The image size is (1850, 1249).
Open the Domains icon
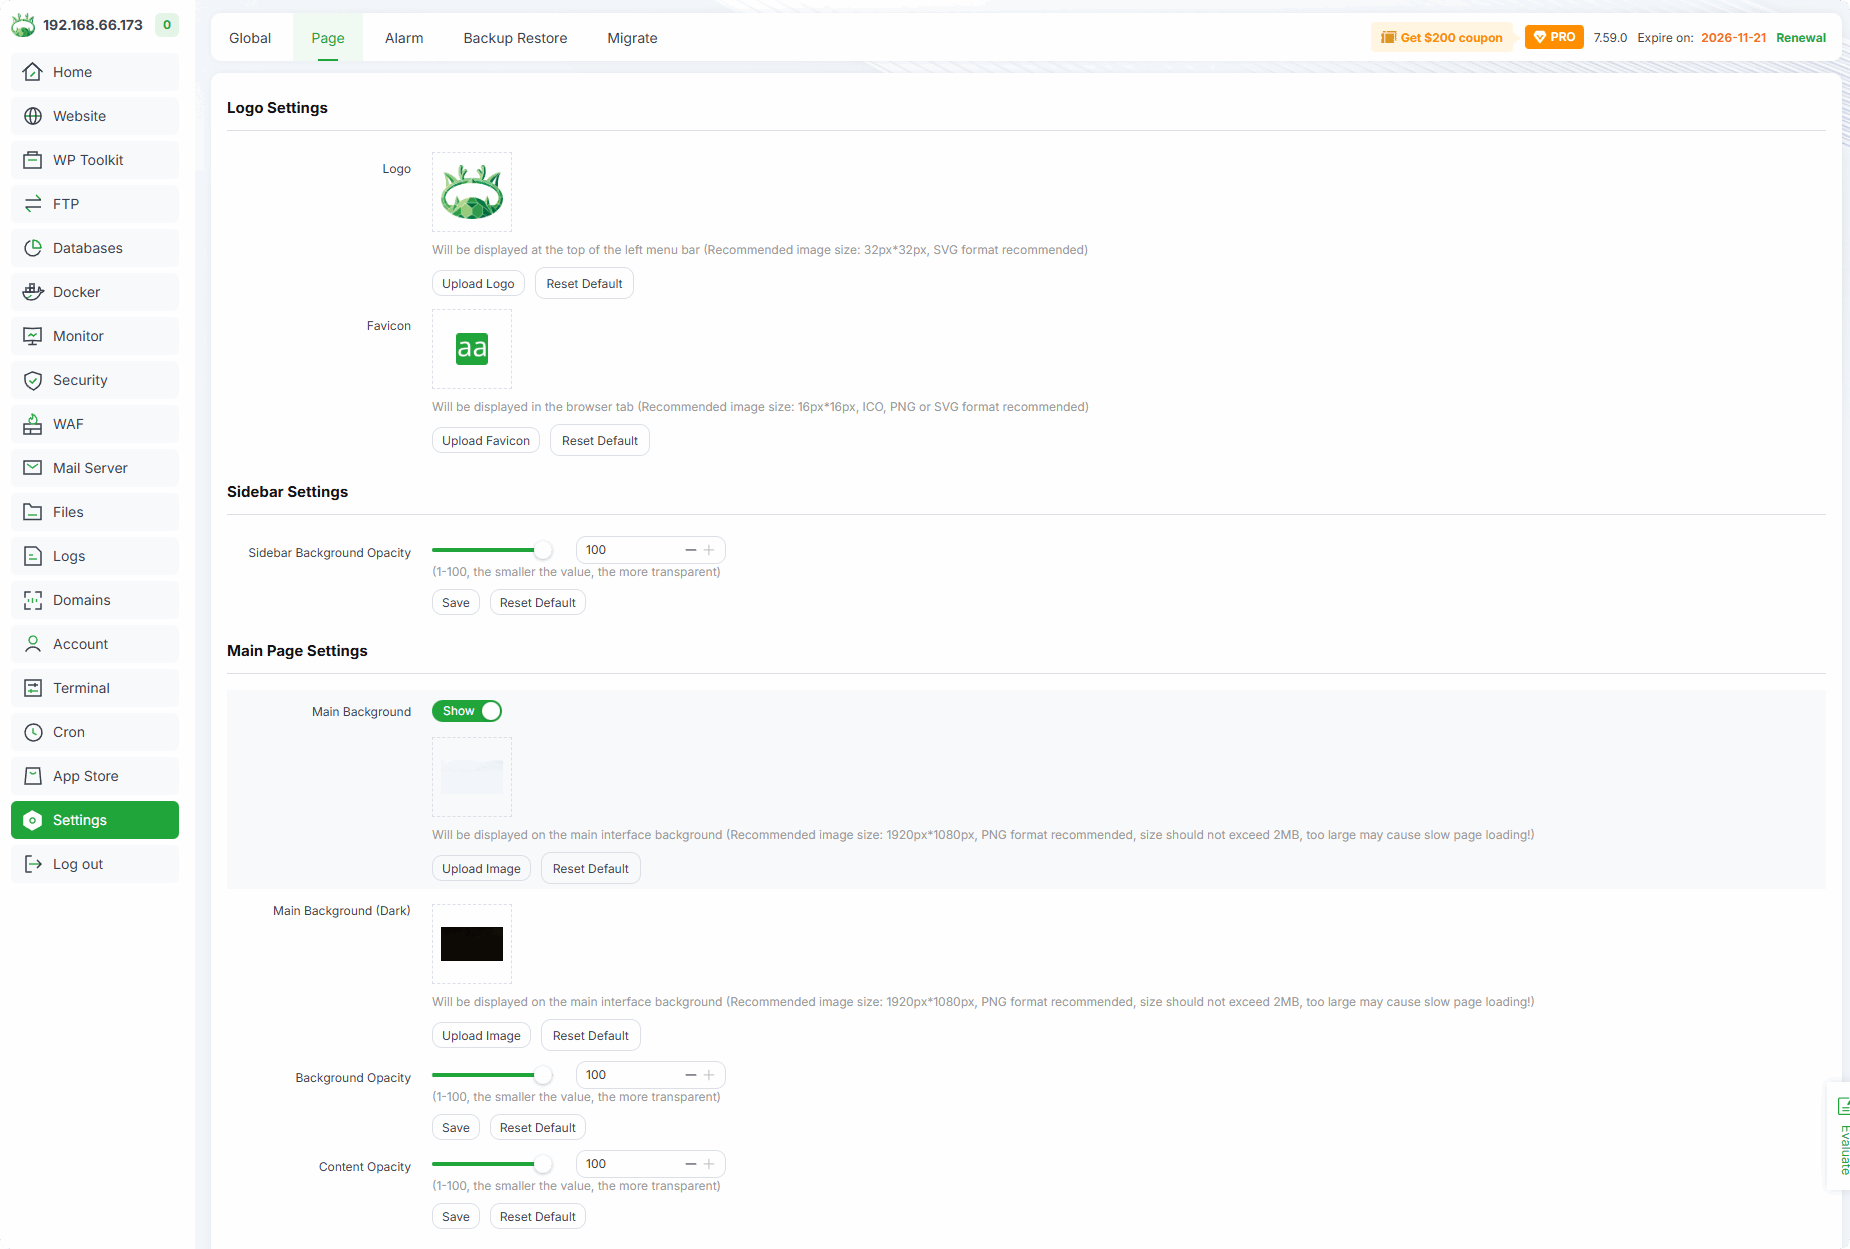(x=33, y=600)
